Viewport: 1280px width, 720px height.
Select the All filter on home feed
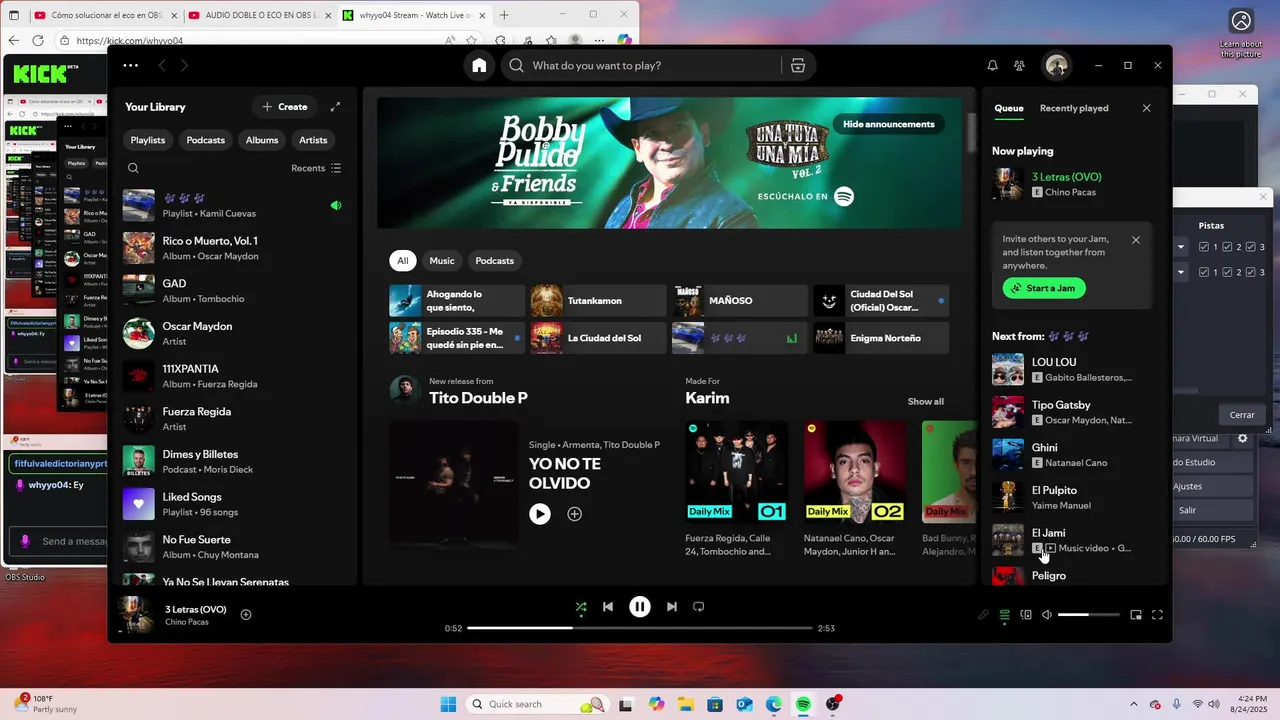point(403,261)
